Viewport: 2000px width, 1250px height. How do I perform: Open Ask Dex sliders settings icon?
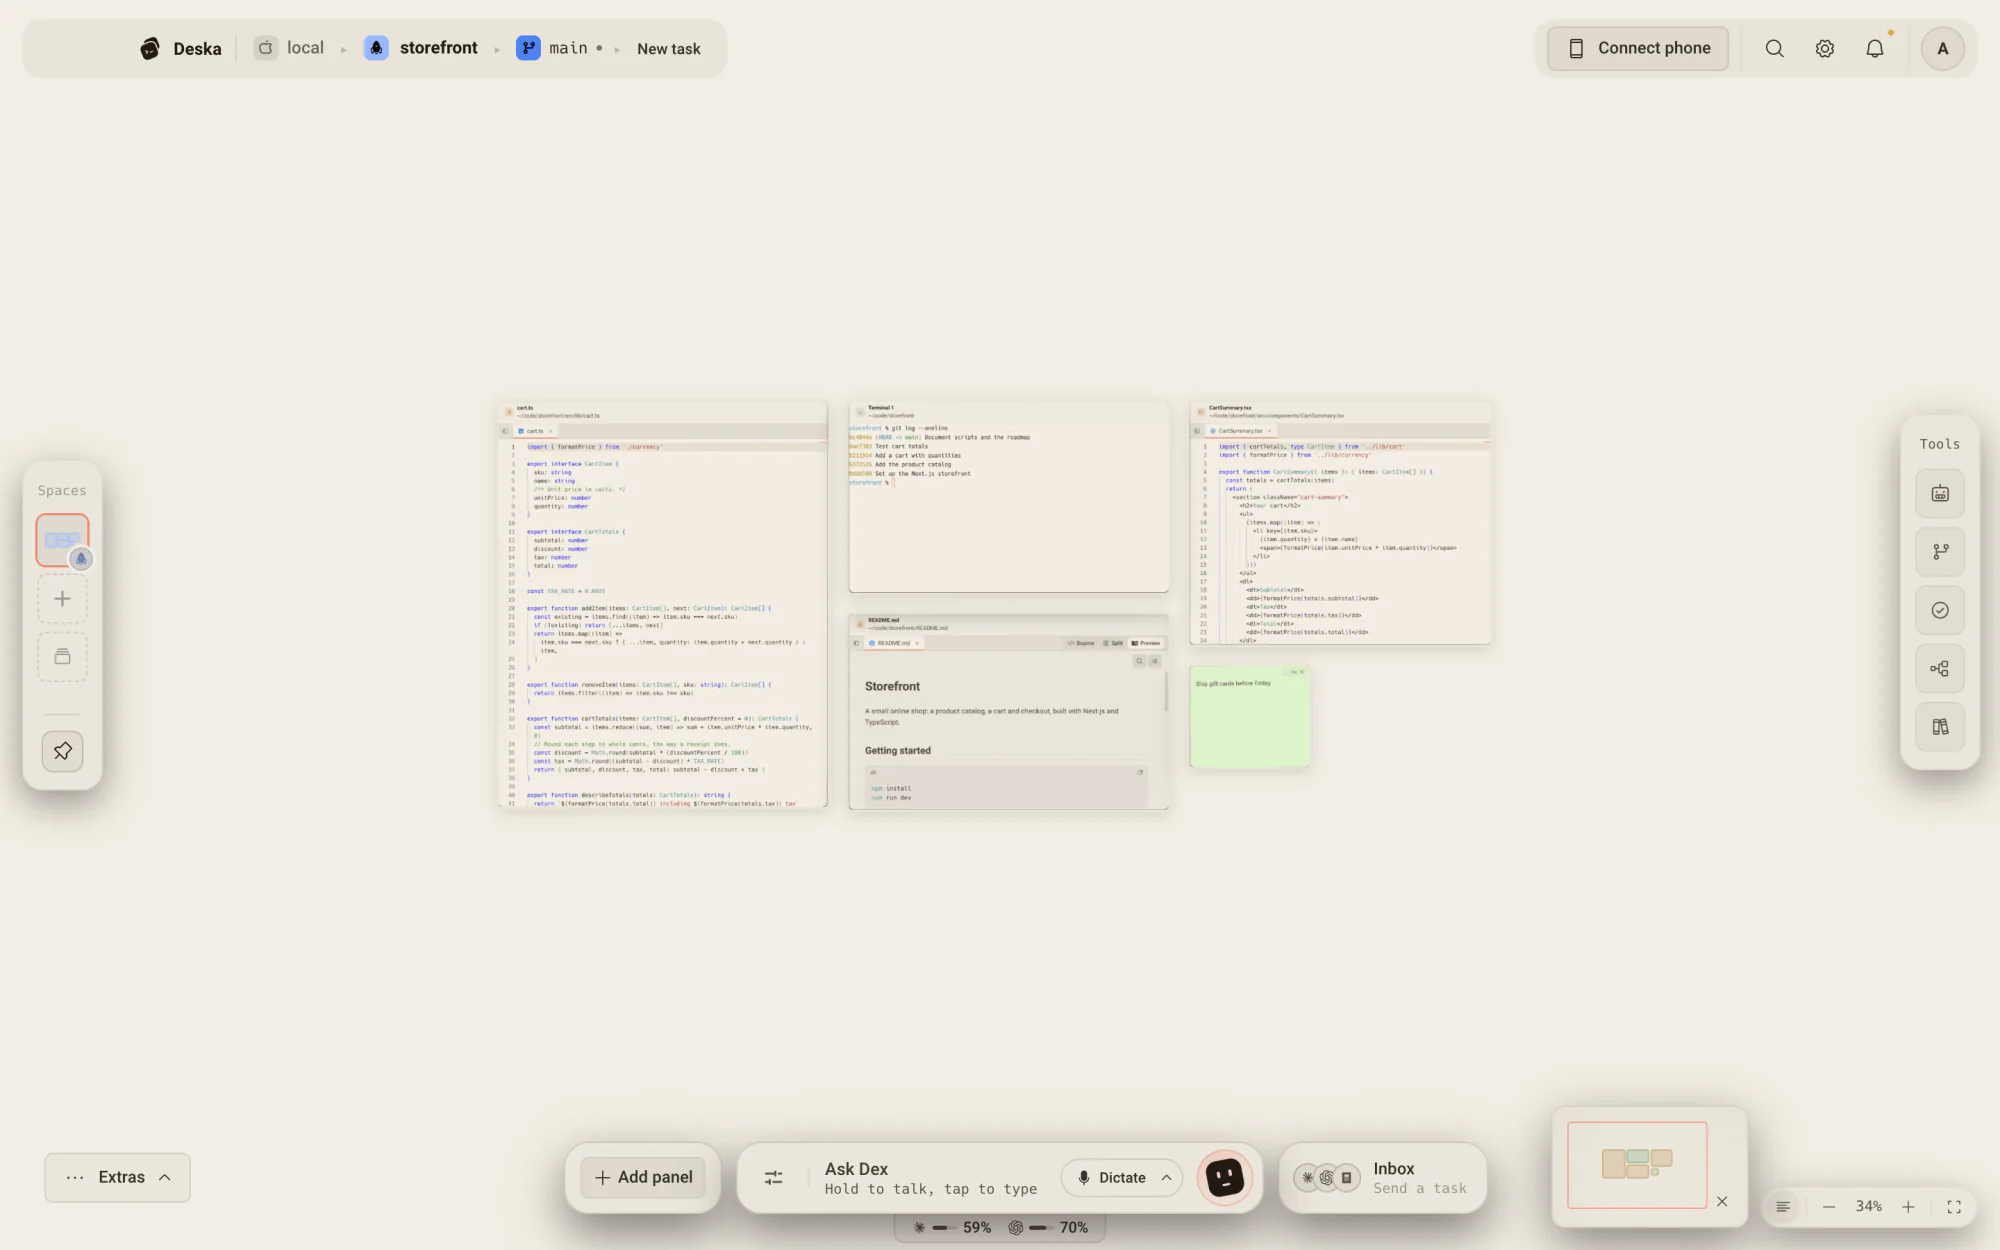pos(773,1178)
